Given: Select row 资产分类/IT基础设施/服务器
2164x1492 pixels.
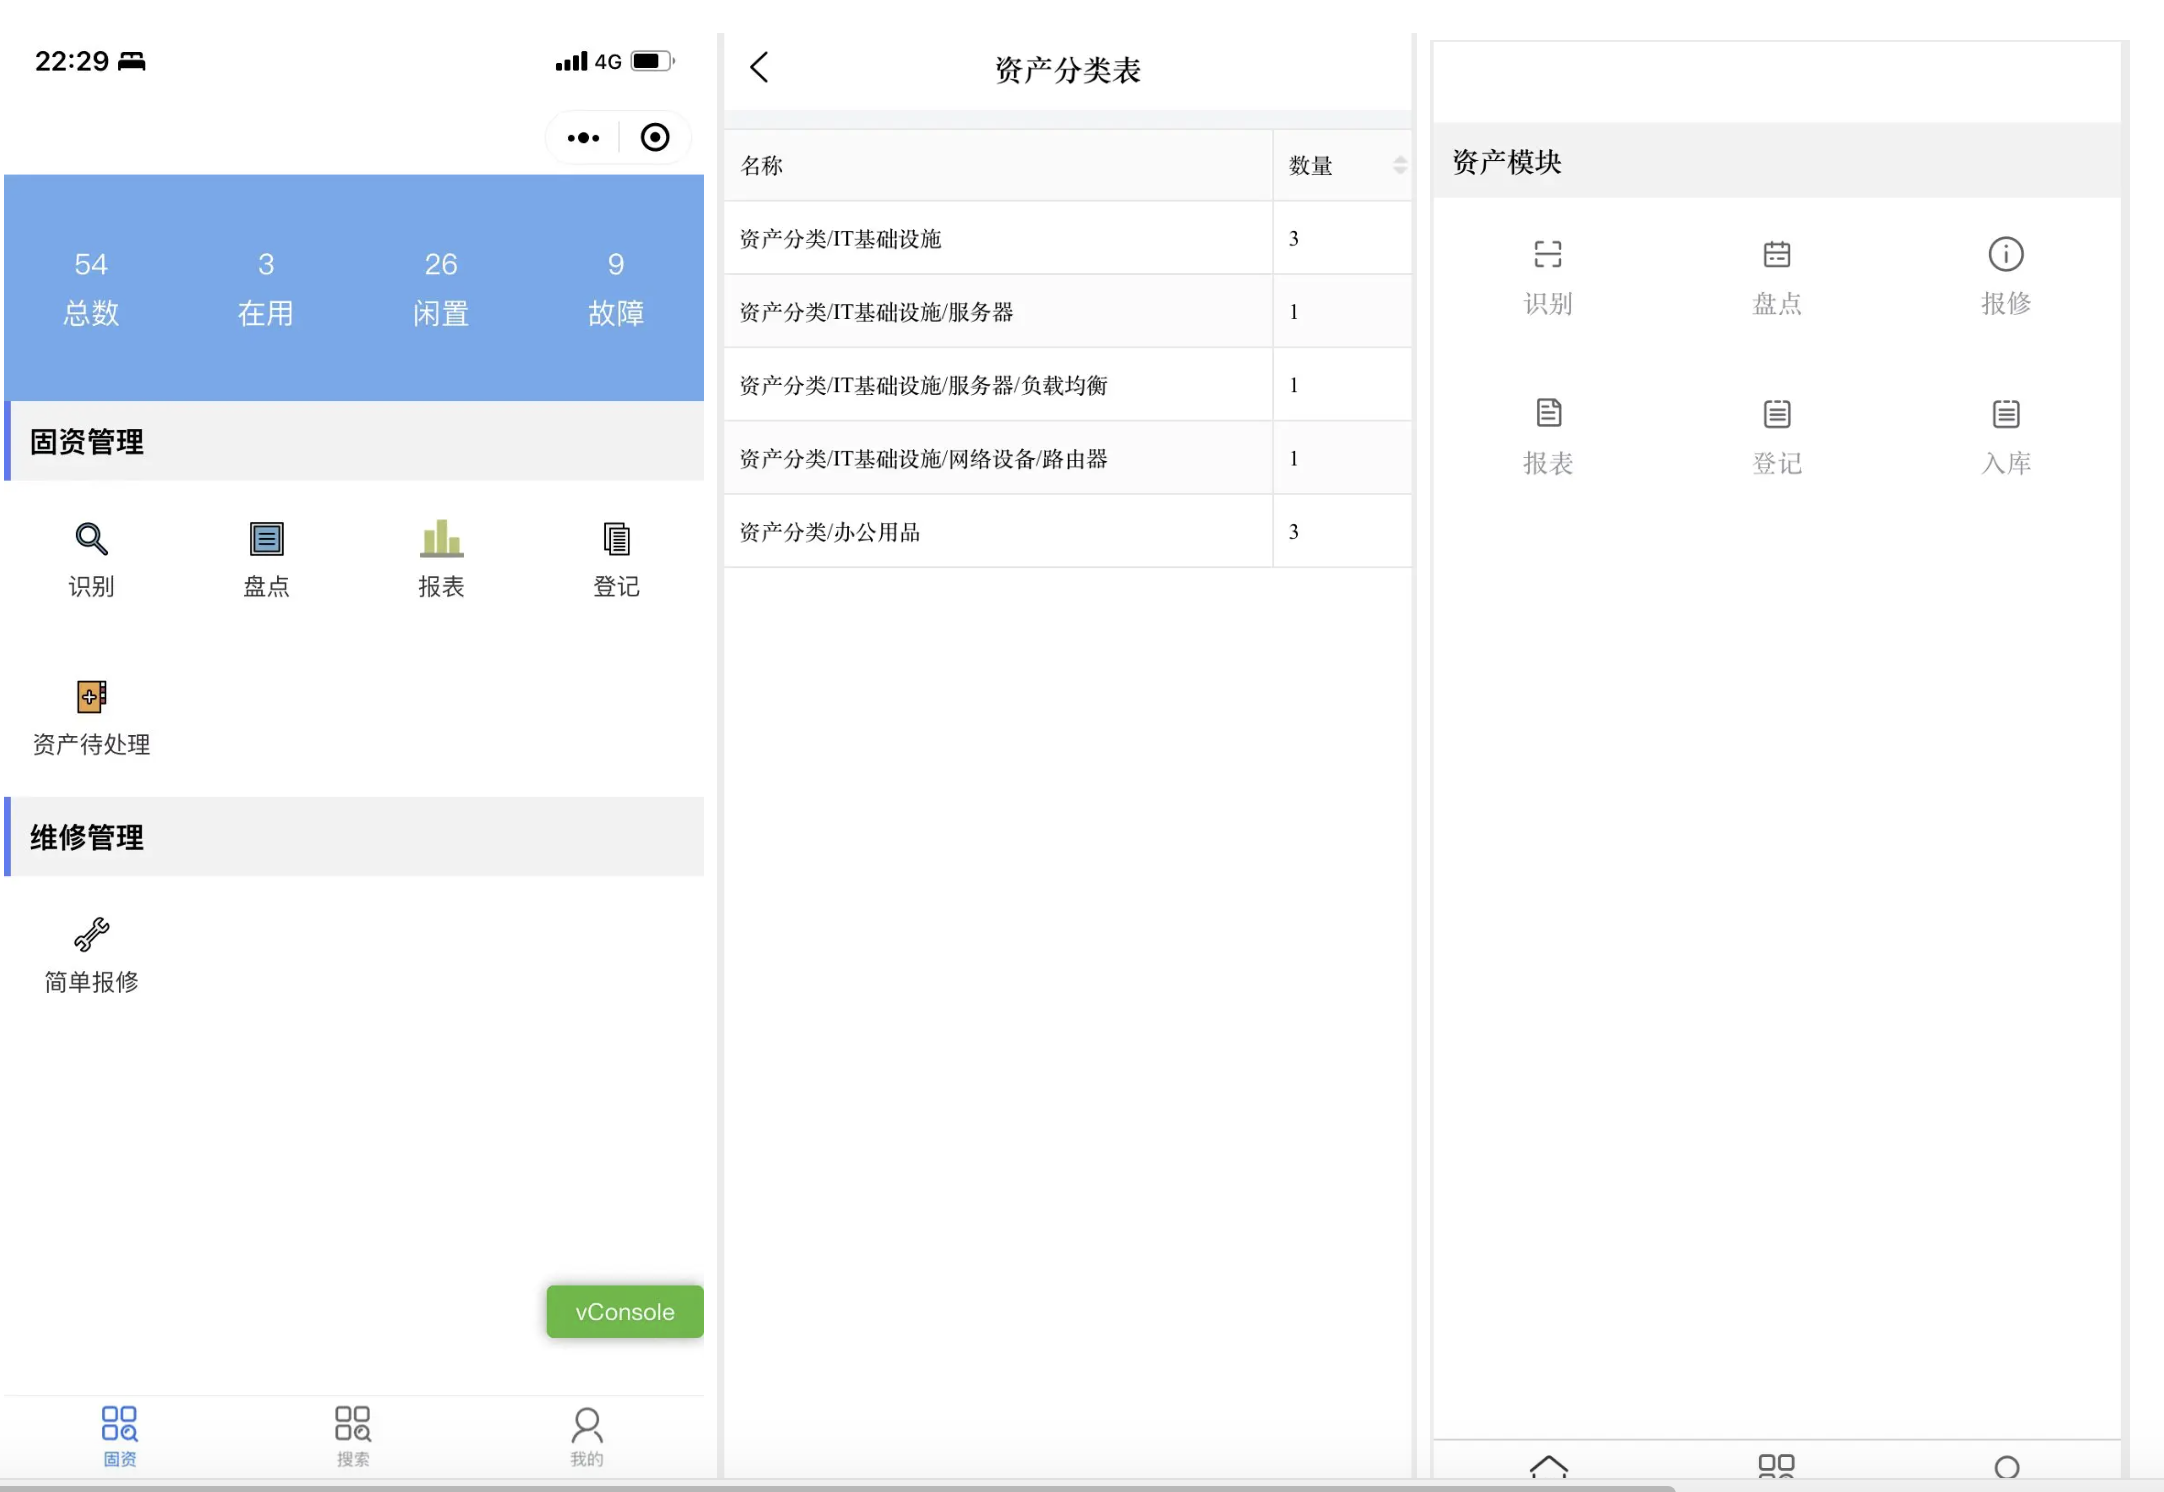Looking at the screenshot, I should (1067, 311).
